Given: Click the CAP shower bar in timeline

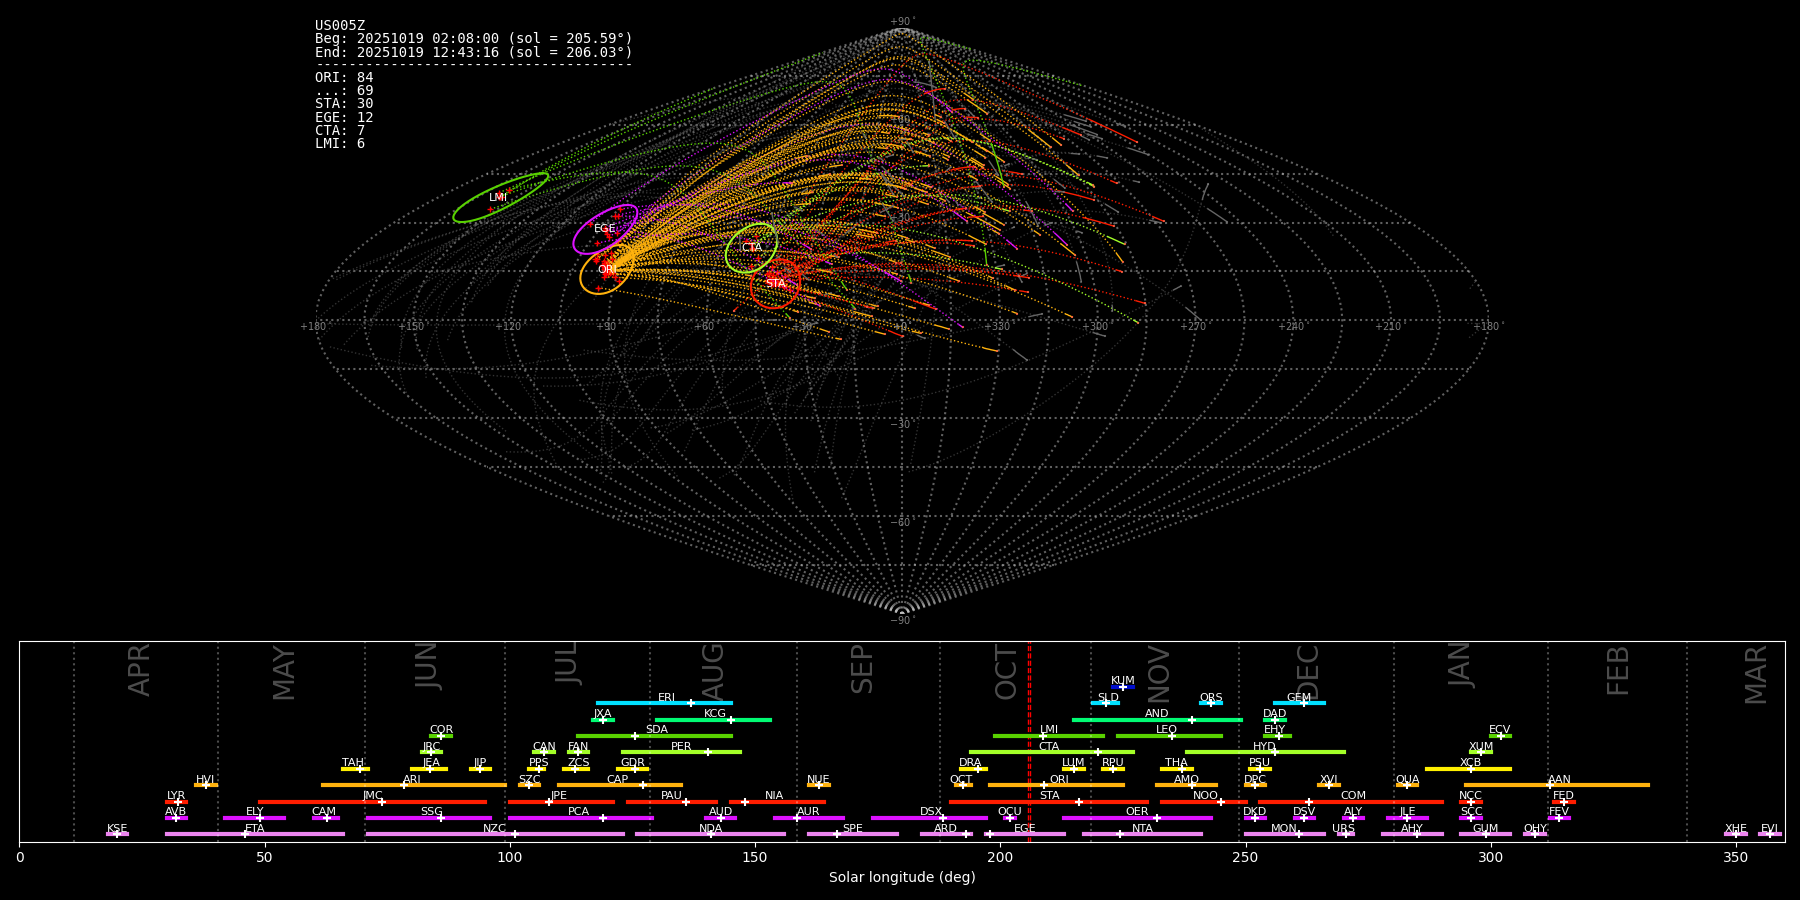Looking at the screenshot, I should [x=620, y=785].
